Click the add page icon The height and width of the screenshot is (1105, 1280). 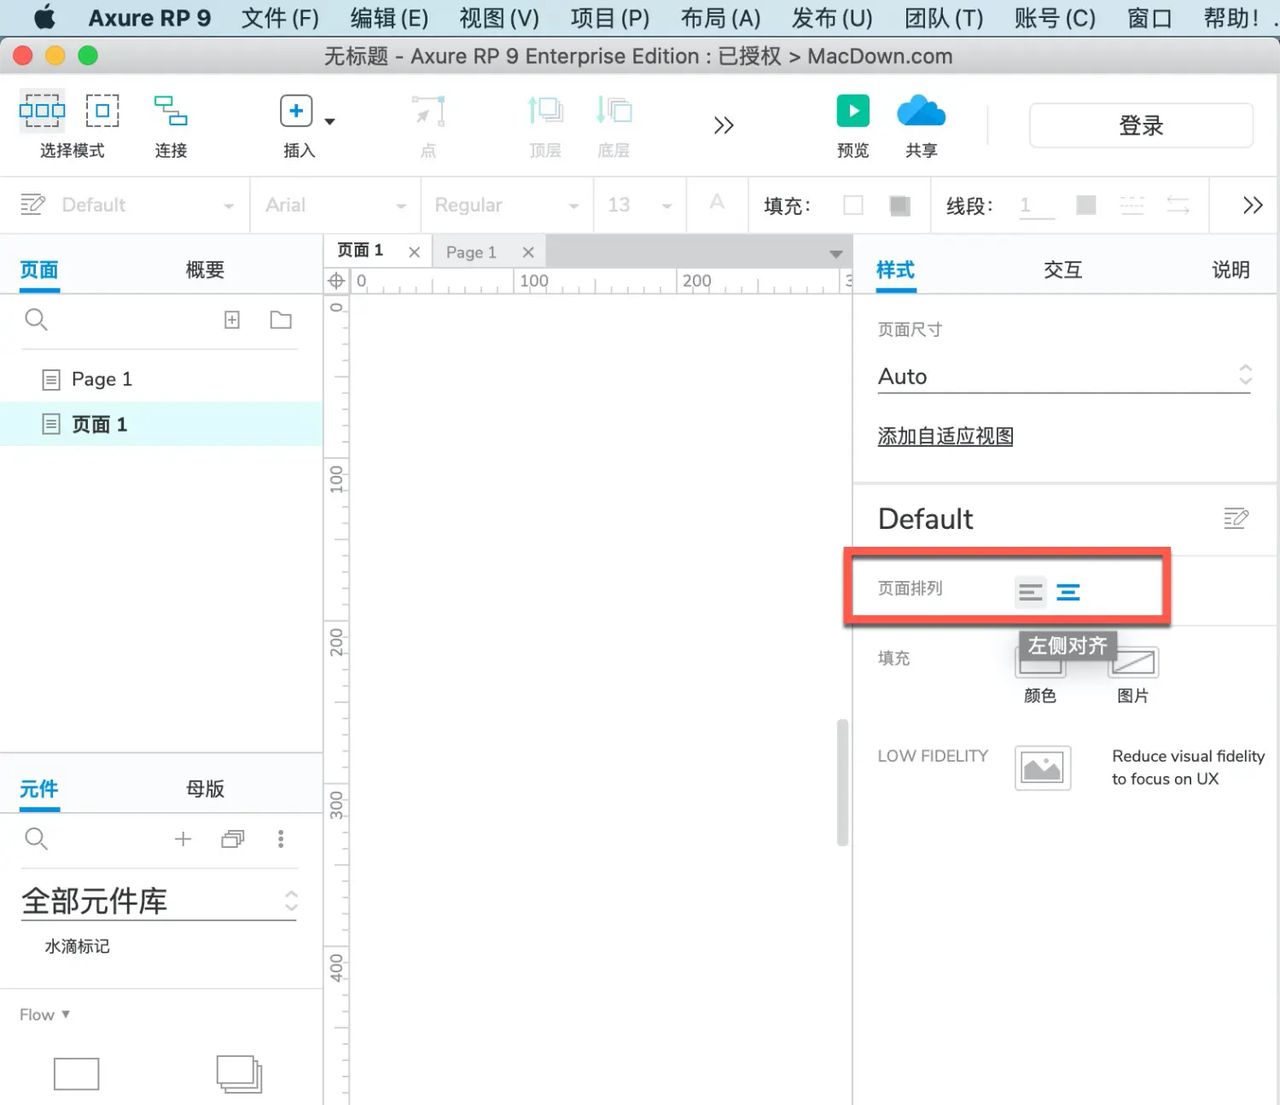click(x=232, y=320)
